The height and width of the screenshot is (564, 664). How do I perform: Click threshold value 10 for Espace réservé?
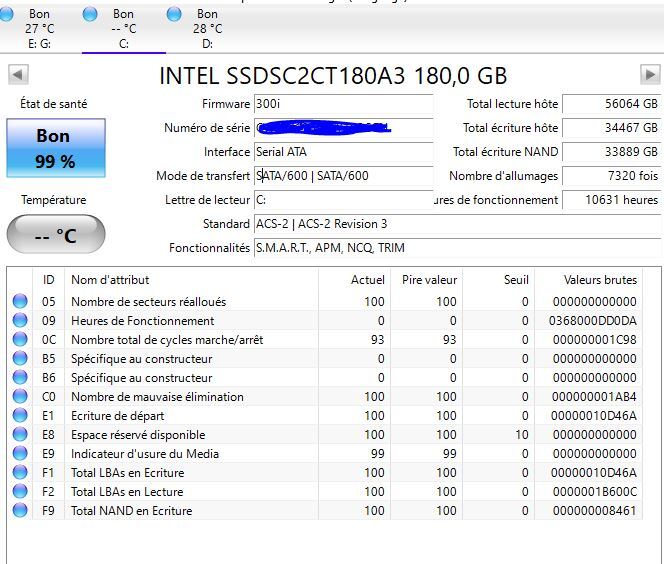(522, 434)
